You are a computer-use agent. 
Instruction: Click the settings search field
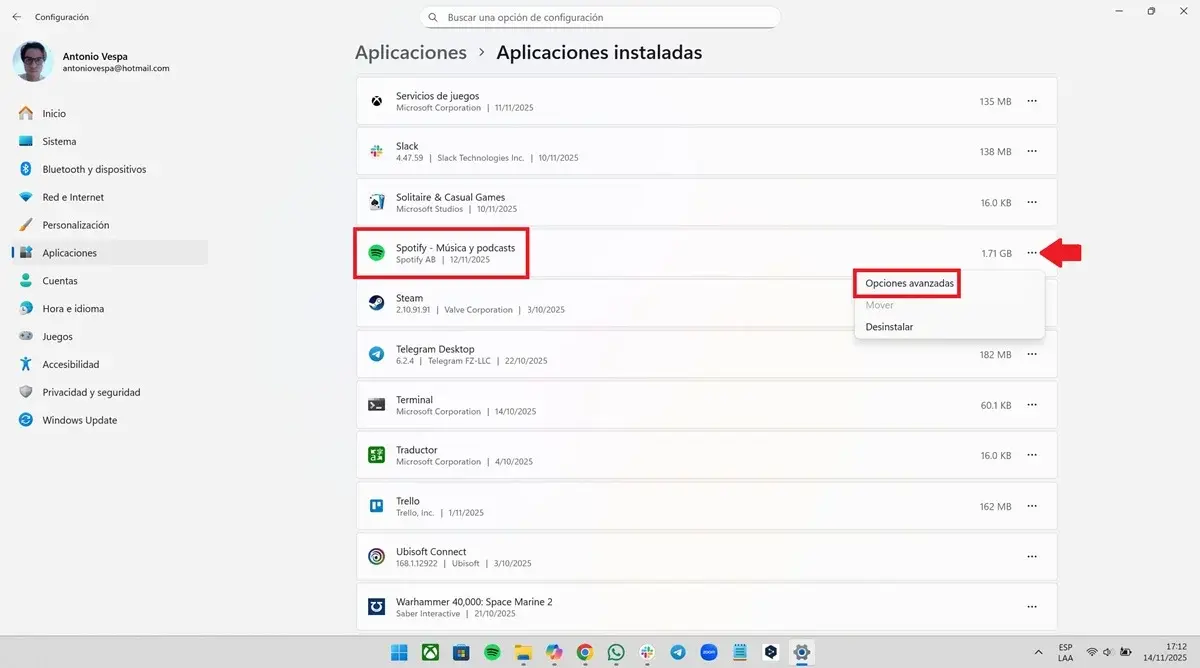(x=600, y=17)
